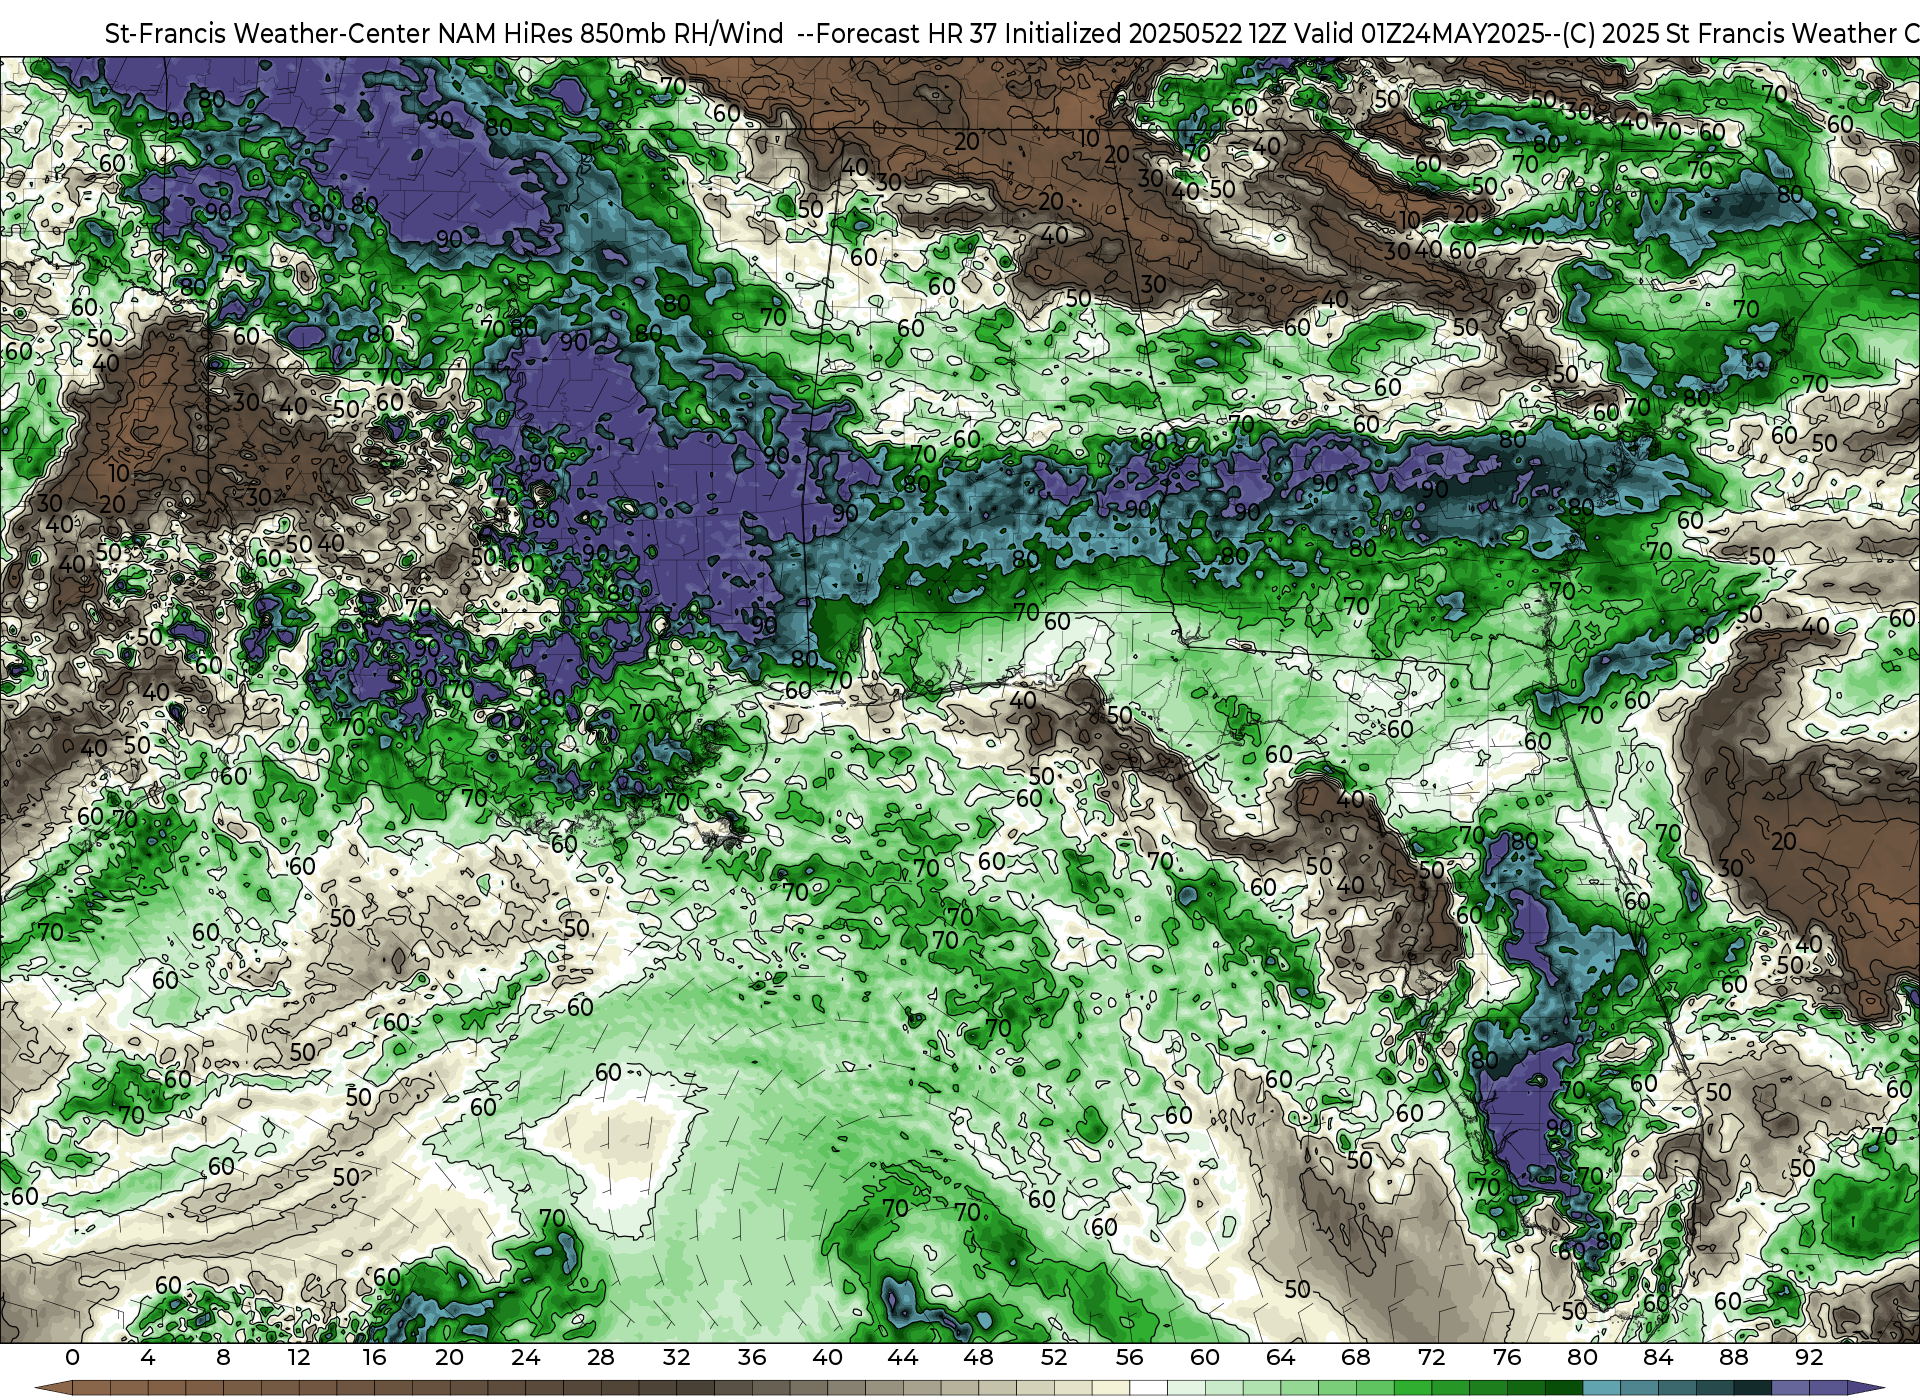Screen dimensions: 1920x1400
Task: Click the color scale label '68'
Action: pos(1356,1357)
